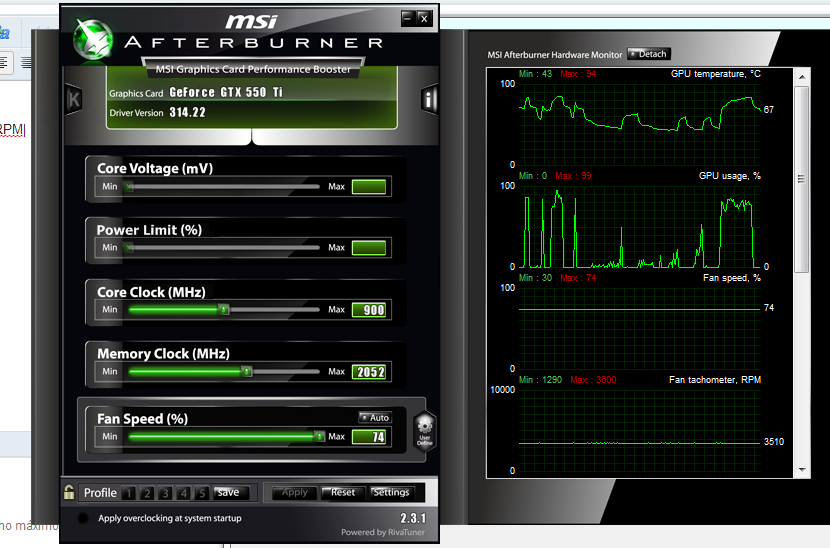
Task: Close the MSI Afterburner window
Action: (x=424, y=19)
